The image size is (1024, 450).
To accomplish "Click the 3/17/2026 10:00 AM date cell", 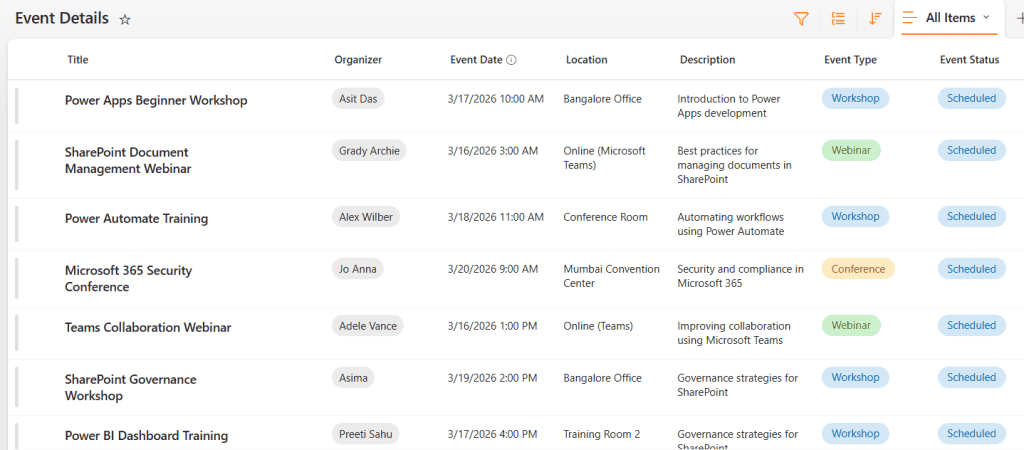I will tap(496, 99).
